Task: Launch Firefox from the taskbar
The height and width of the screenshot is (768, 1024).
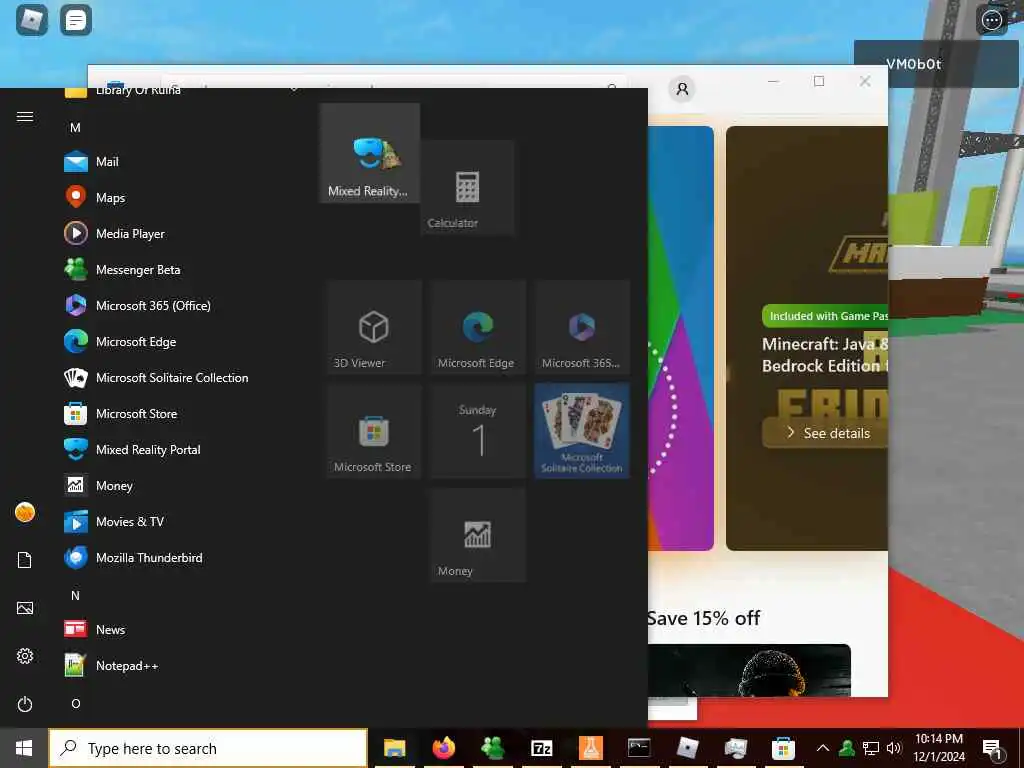Action: click(443, 748)
